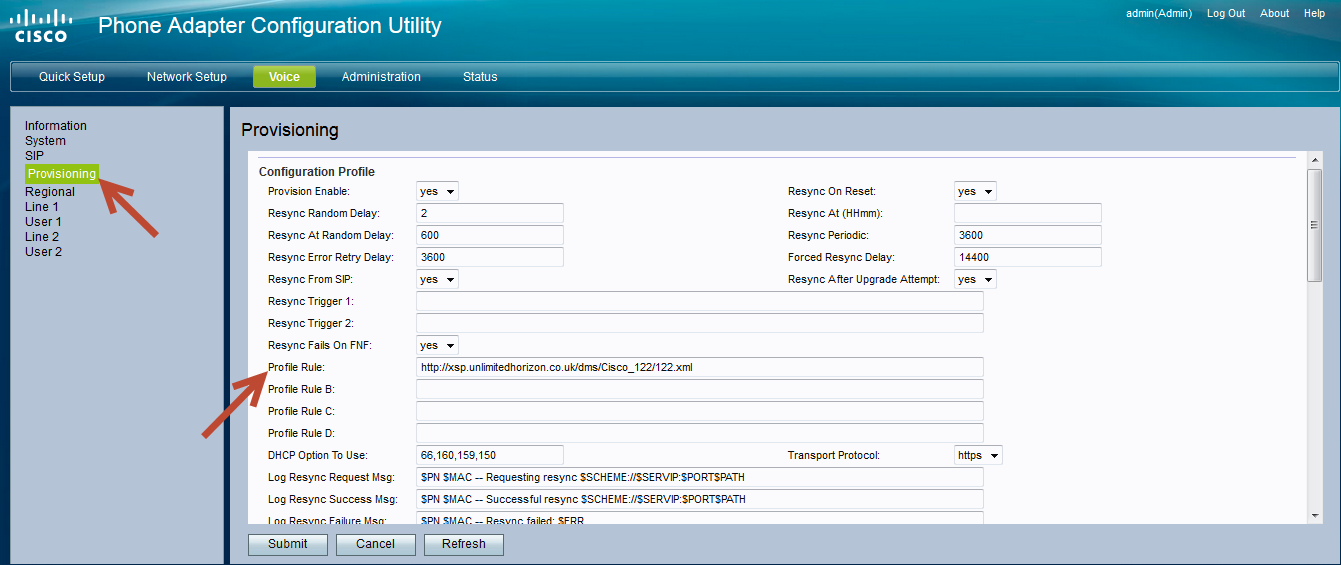Open Regional in the sidebar

(x=50, y=192)
